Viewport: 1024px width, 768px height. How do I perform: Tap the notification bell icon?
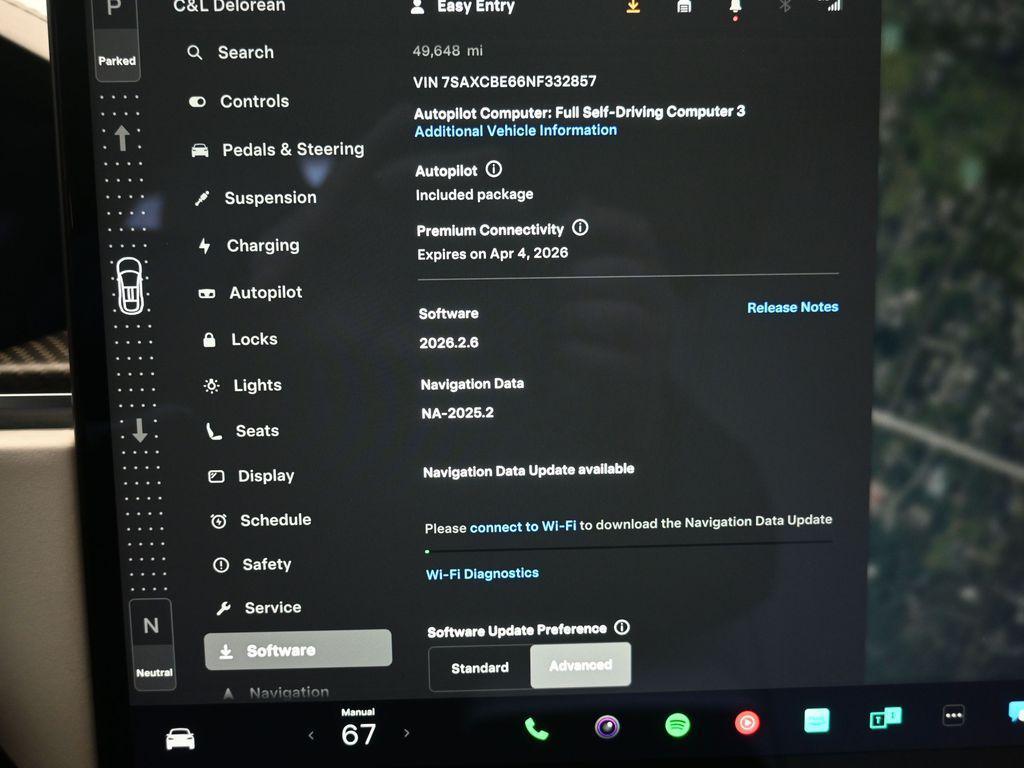tap(736, 7)
